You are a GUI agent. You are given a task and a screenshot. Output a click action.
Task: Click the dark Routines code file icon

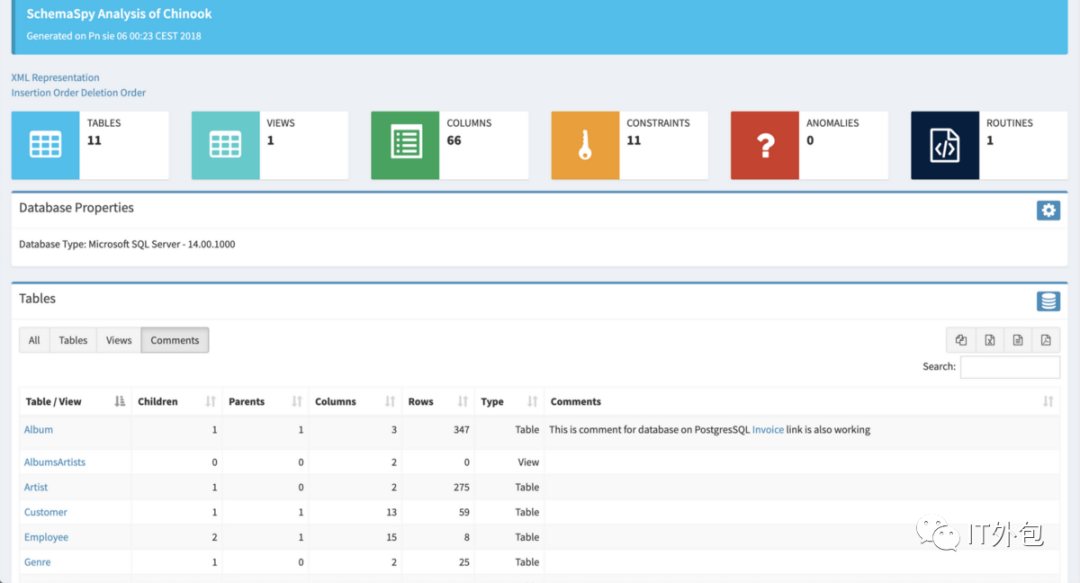click(x=945, y=145)
